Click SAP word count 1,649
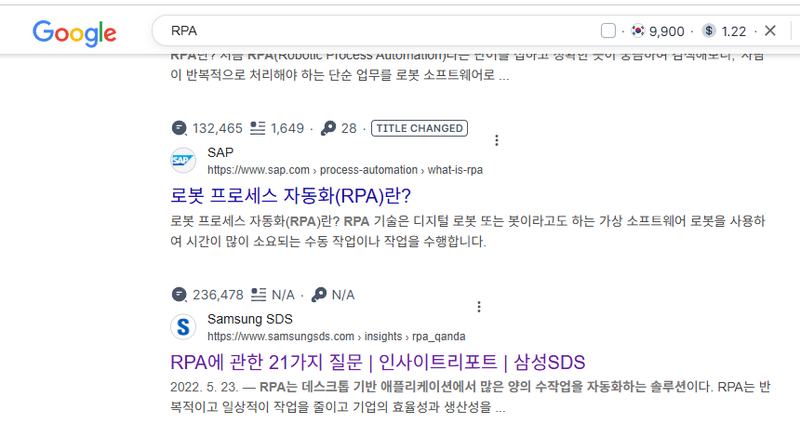 [x=287, y=129]
